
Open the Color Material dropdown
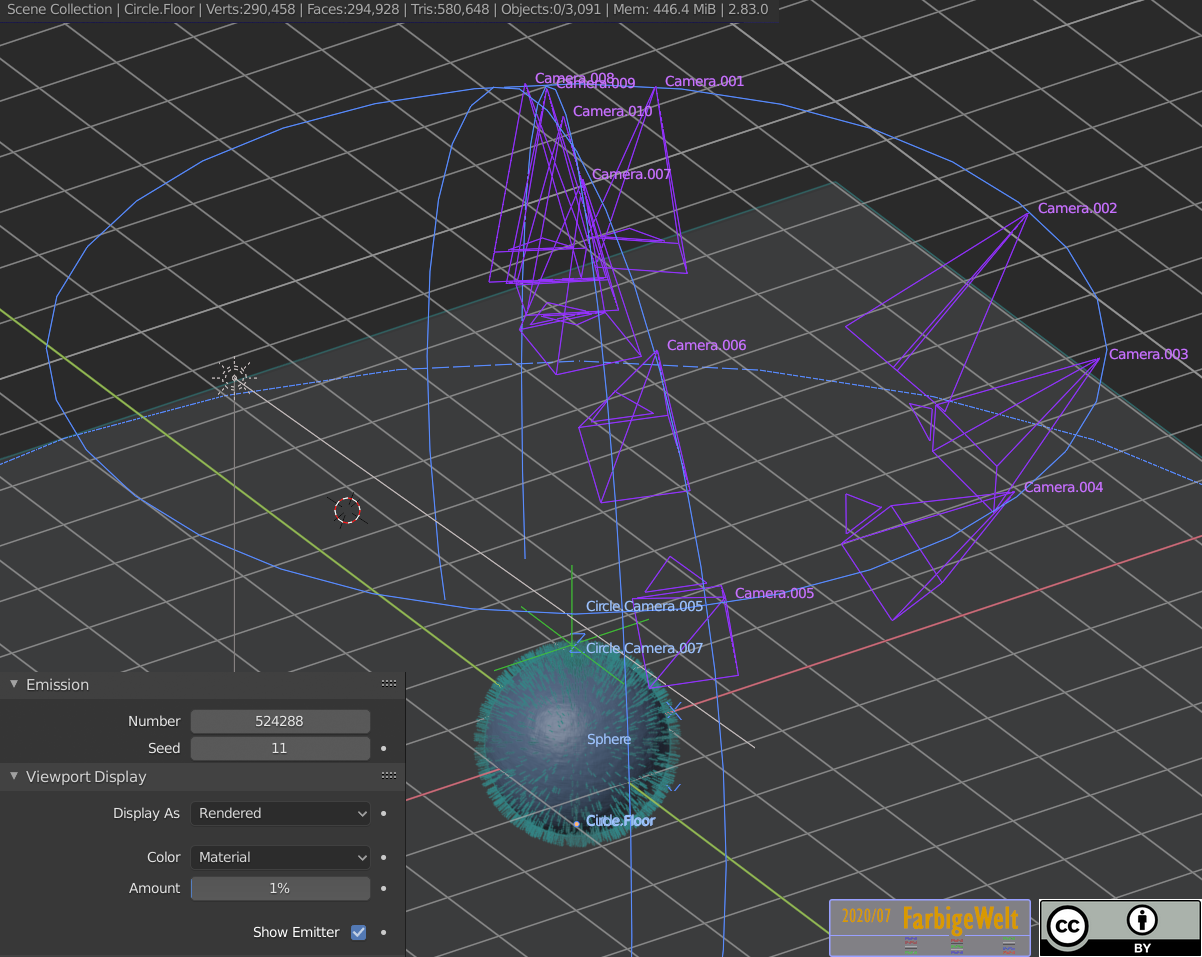[280, 857]
